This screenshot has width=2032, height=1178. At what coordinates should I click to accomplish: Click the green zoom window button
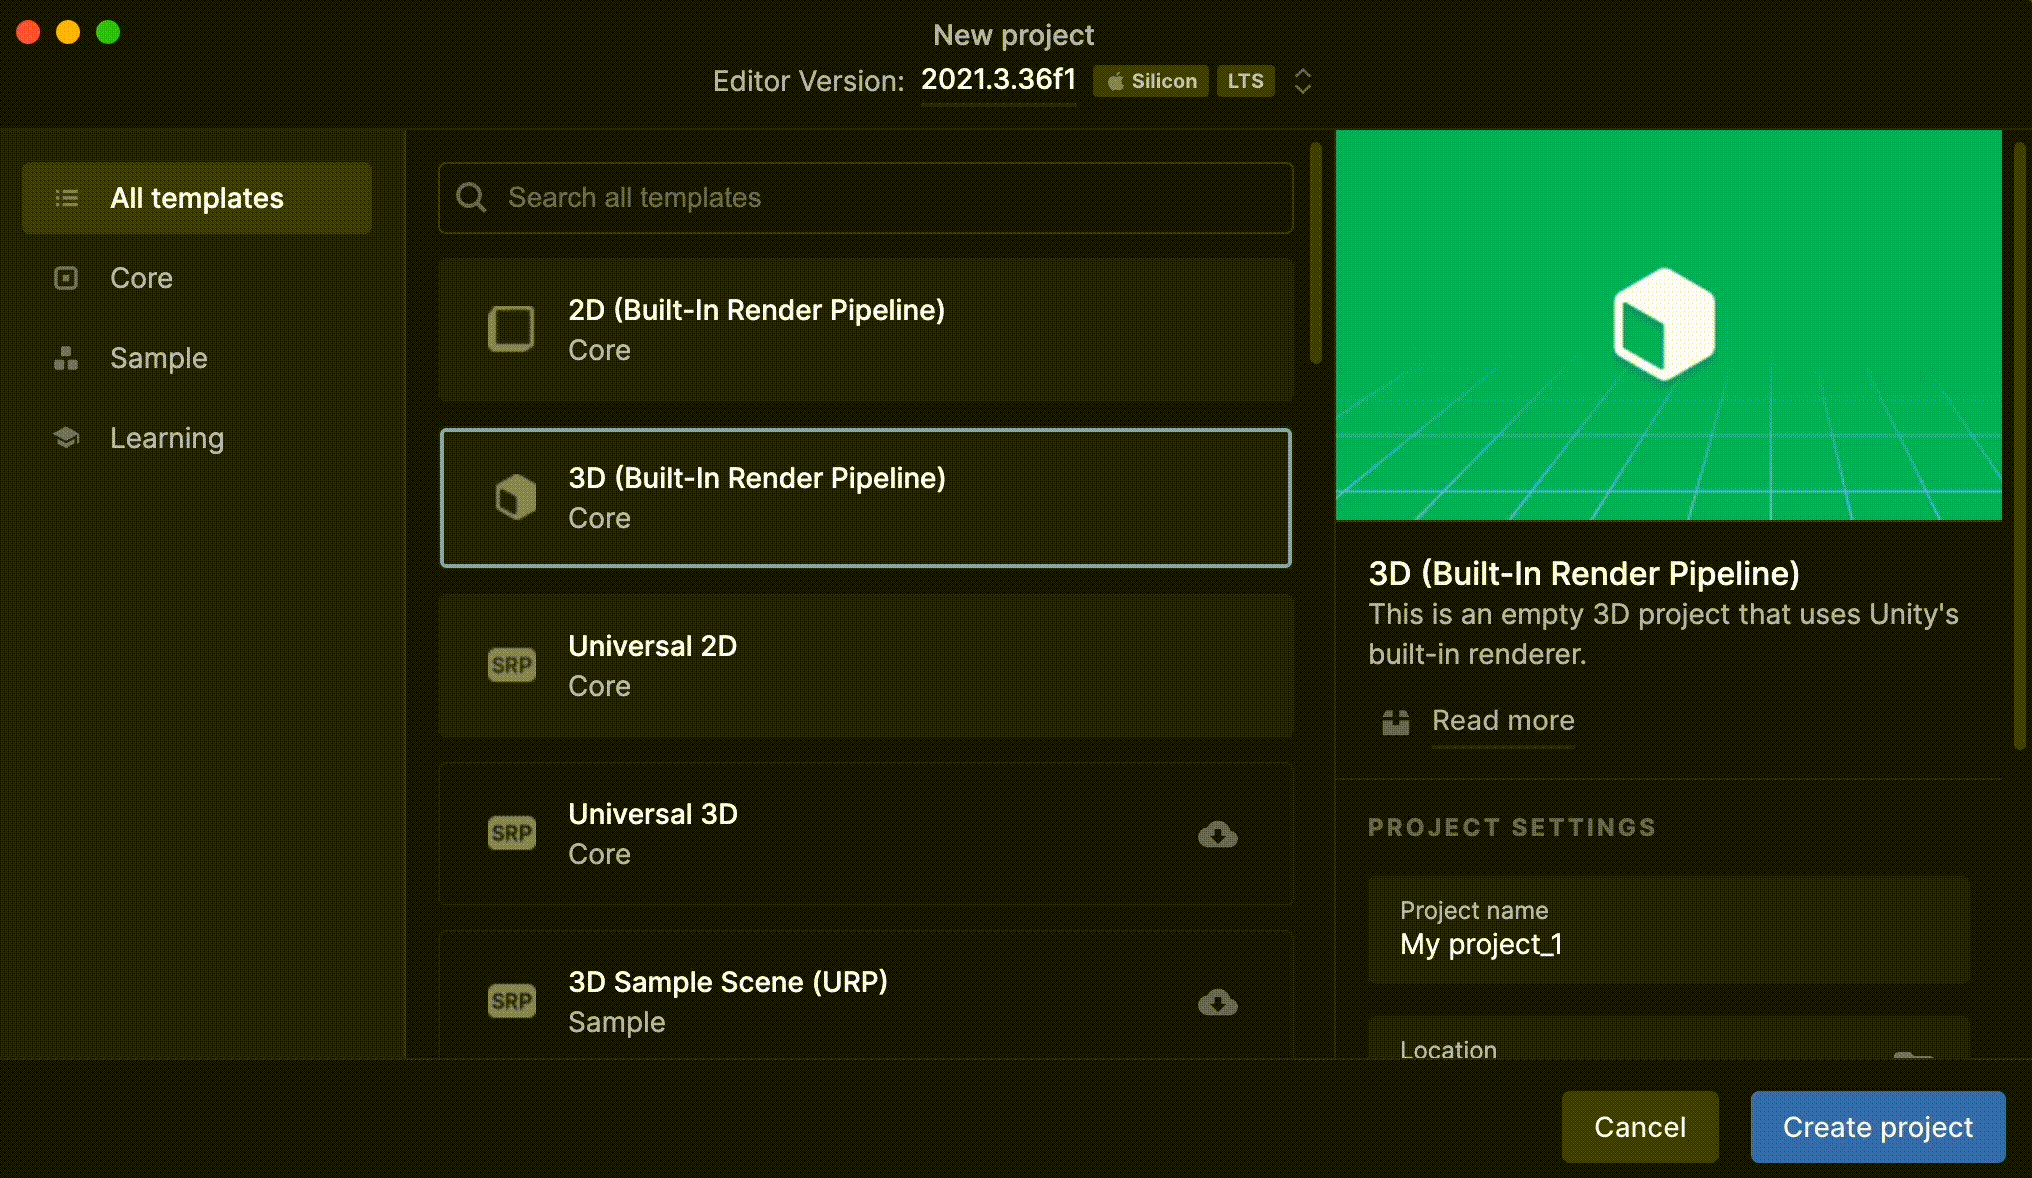pos(108,32)
